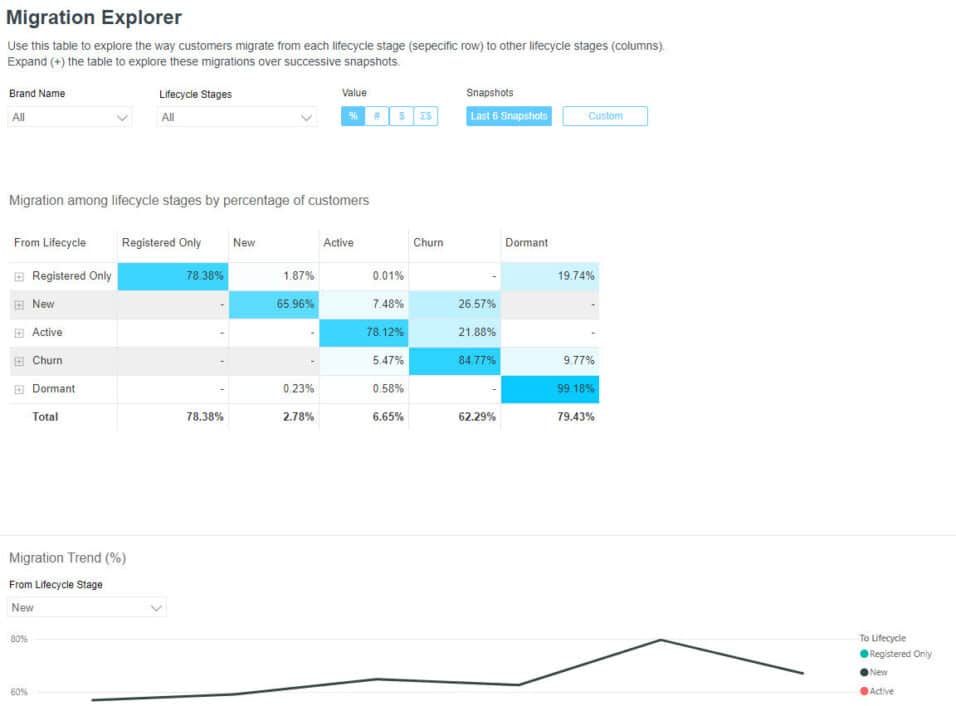Open the From Lifecycle Stage dropdown
This screenshot has width=956, height=706.
coord(86,607)
